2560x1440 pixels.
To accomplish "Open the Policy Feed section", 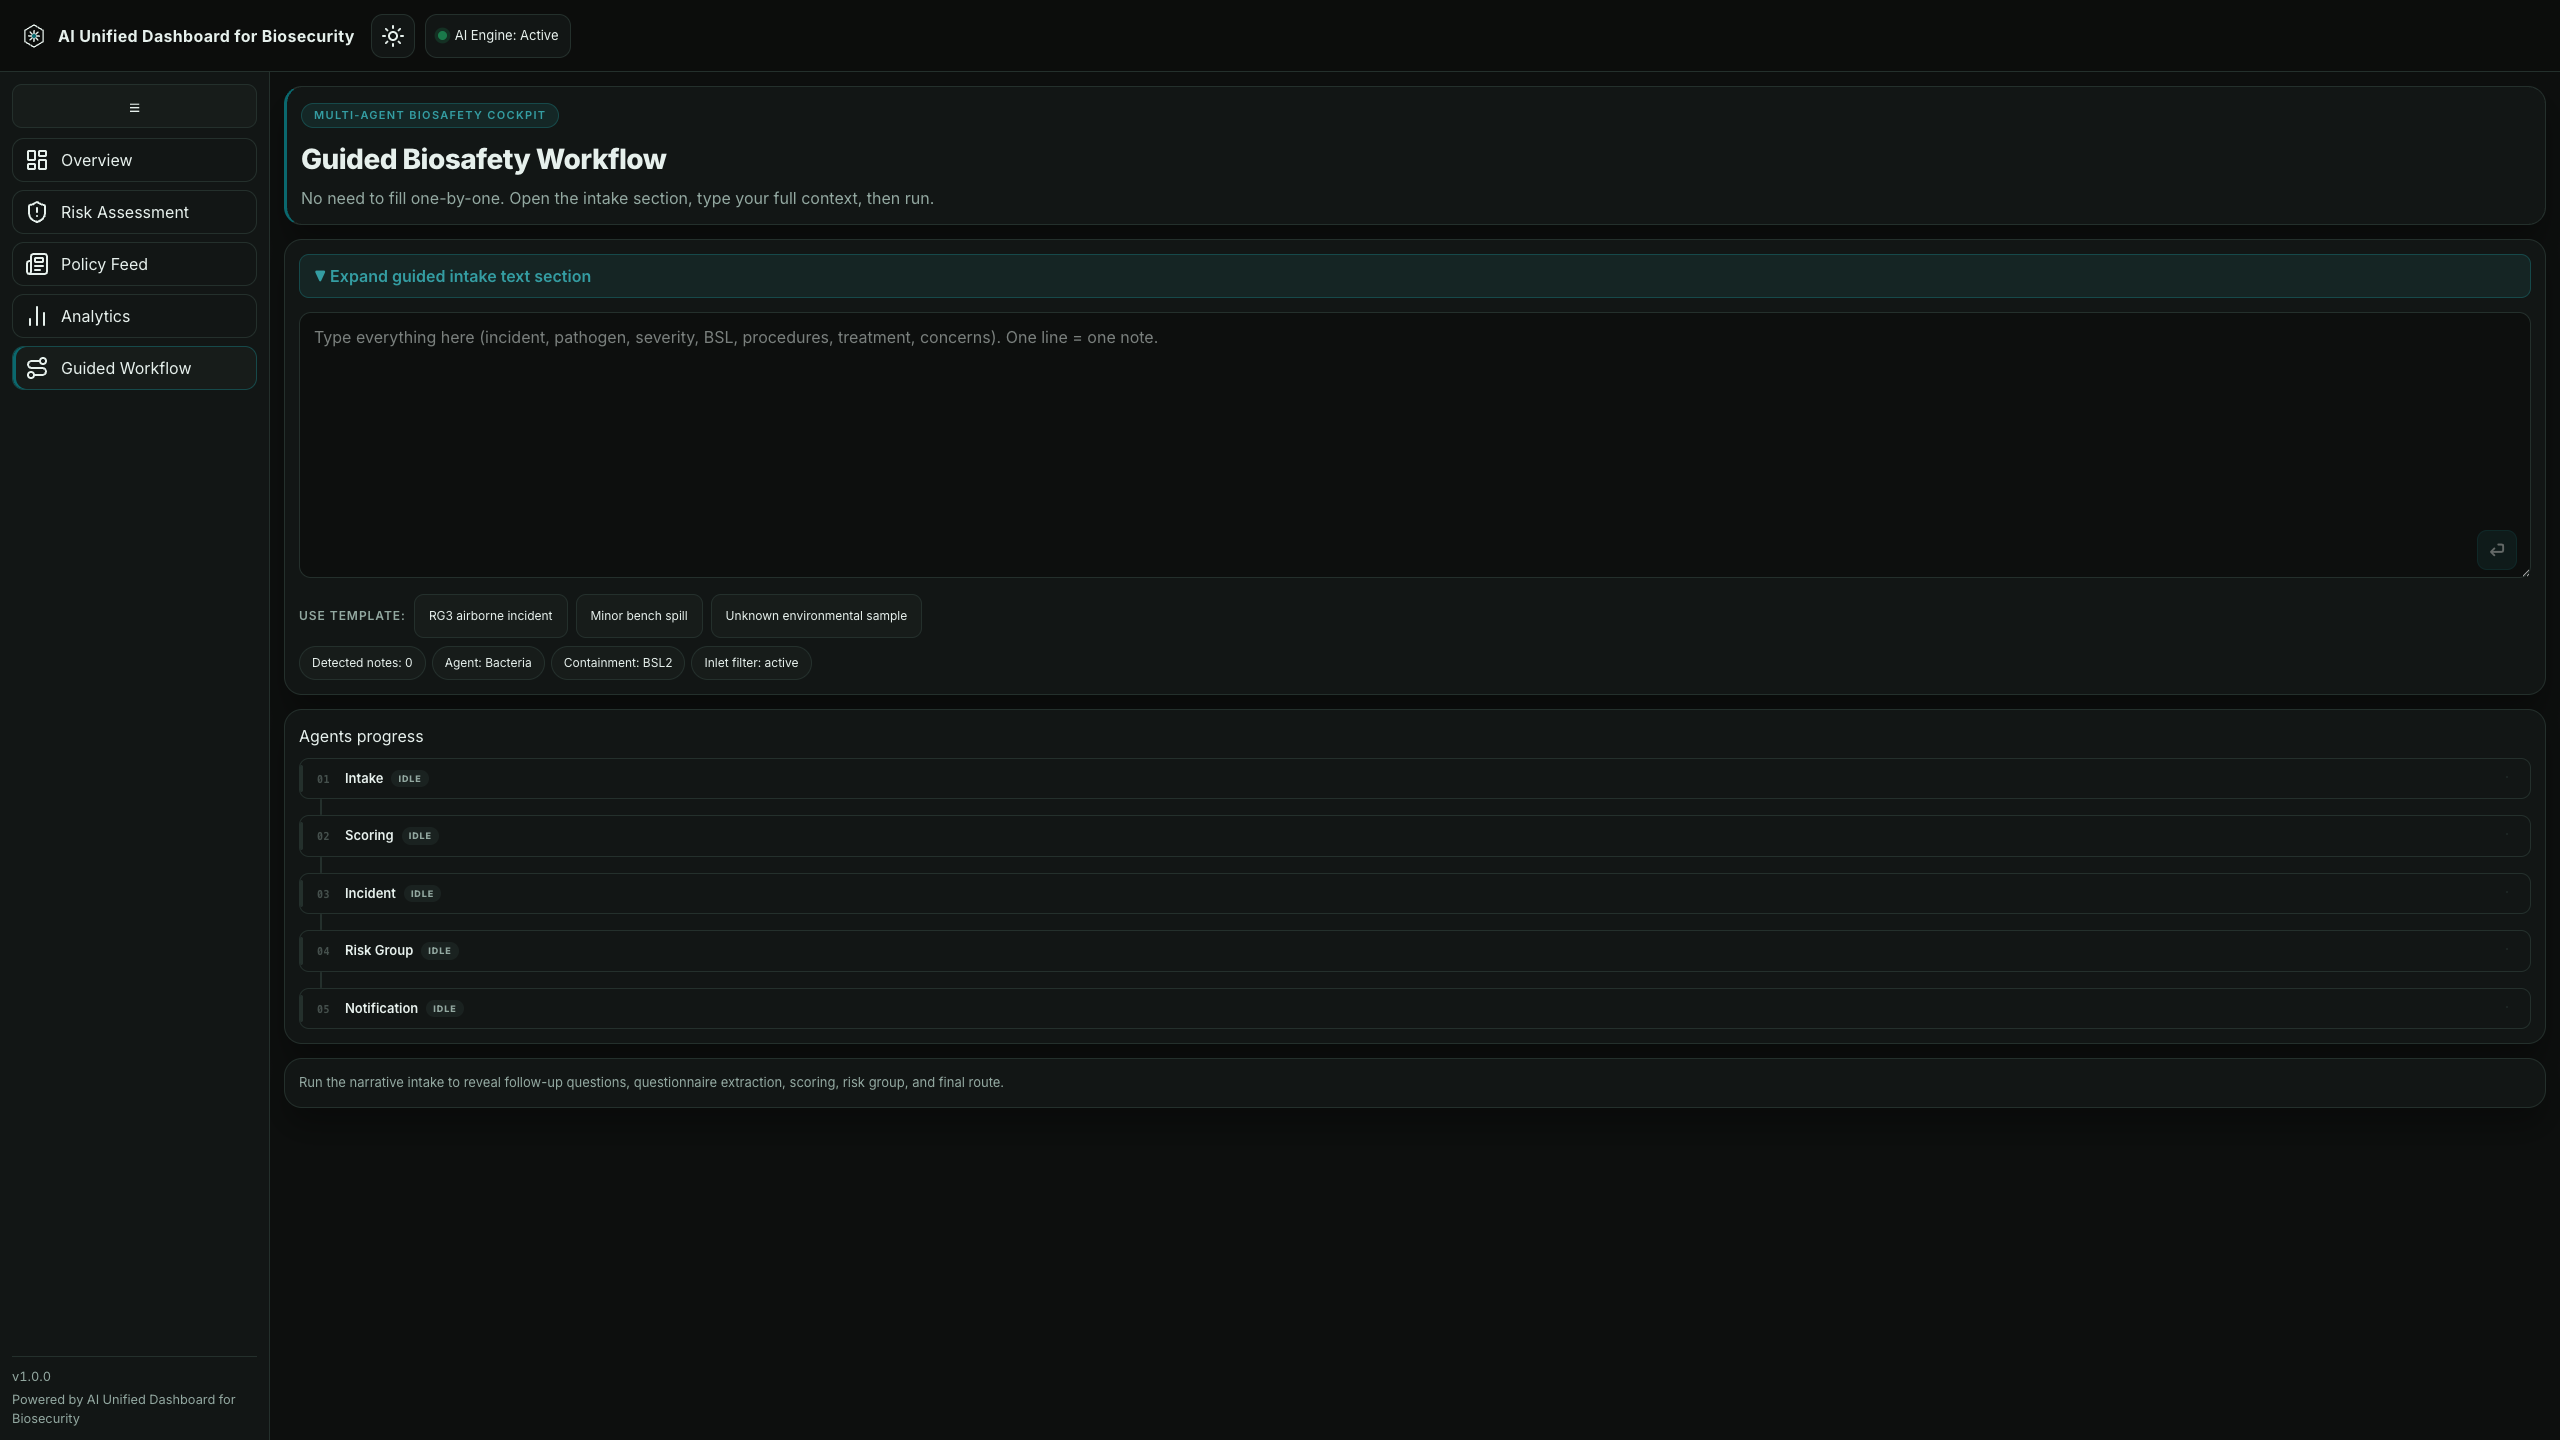I will pos(134,264).
